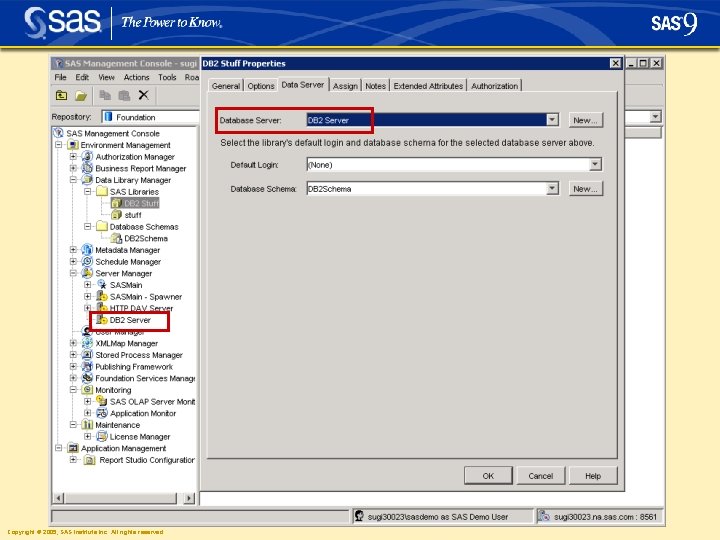Screen dimensions: 720x540
Task: Expand the Authorization Manager node
Action: tap(73, 157)
